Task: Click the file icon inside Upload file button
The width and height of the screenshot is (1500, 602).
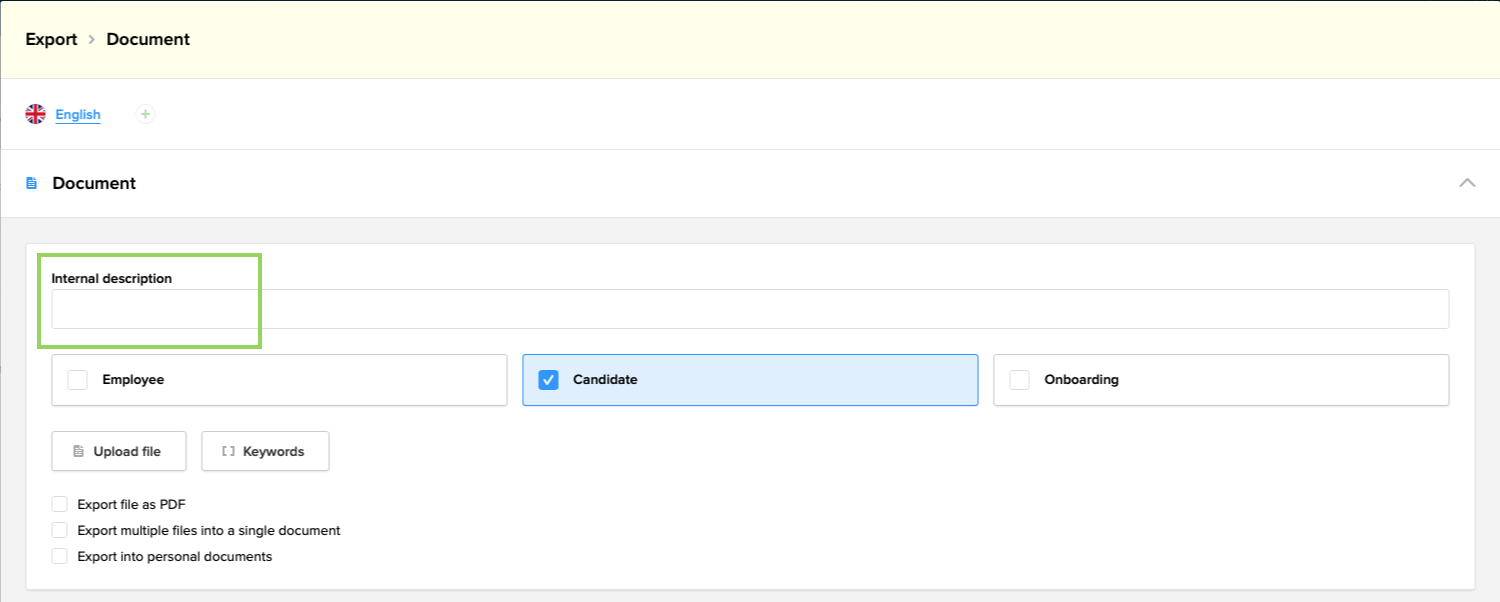Action: point(80,451)
